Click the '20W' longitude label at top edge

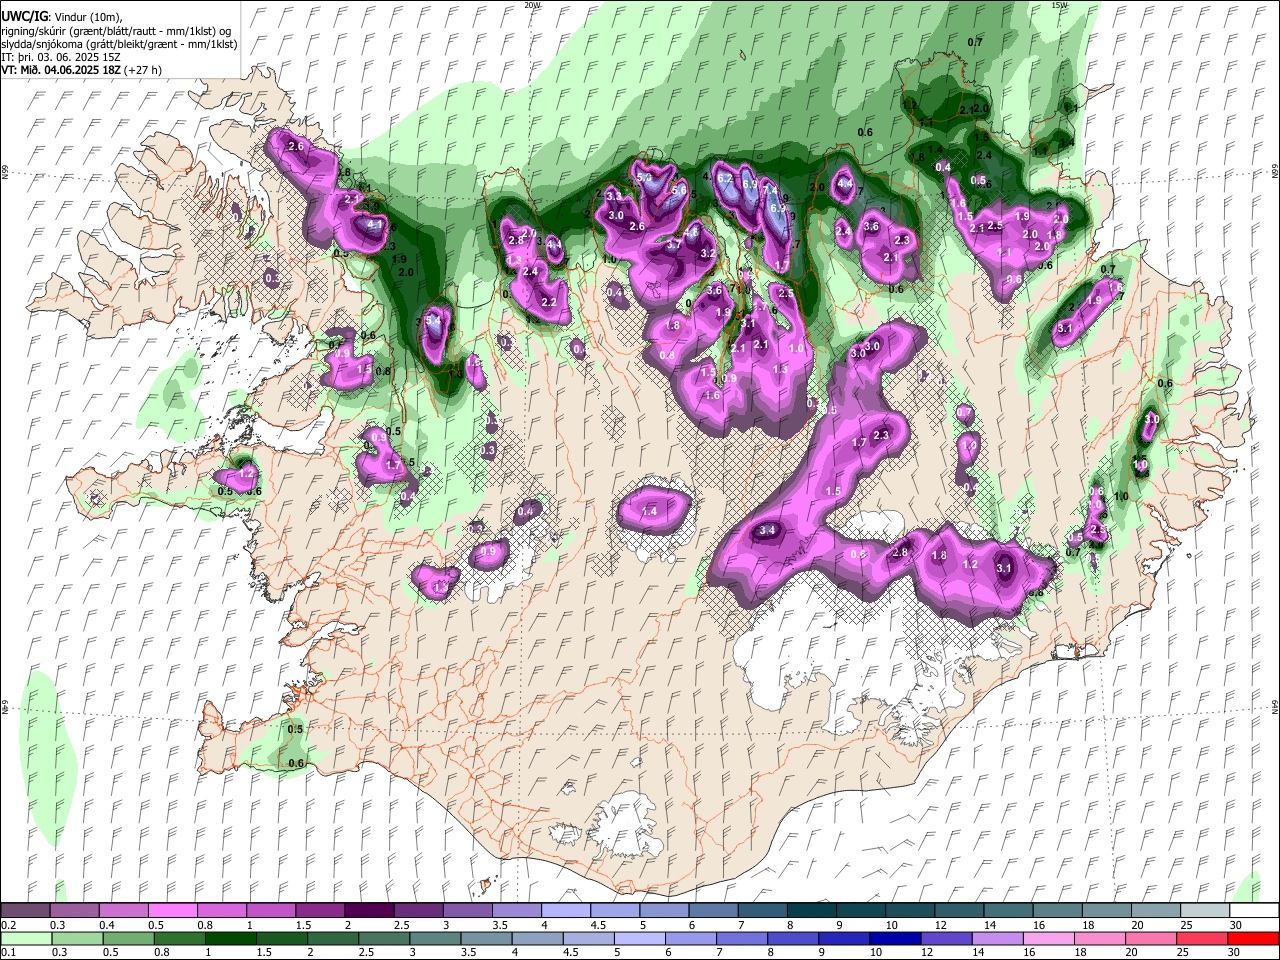click(x=533, y=5)
